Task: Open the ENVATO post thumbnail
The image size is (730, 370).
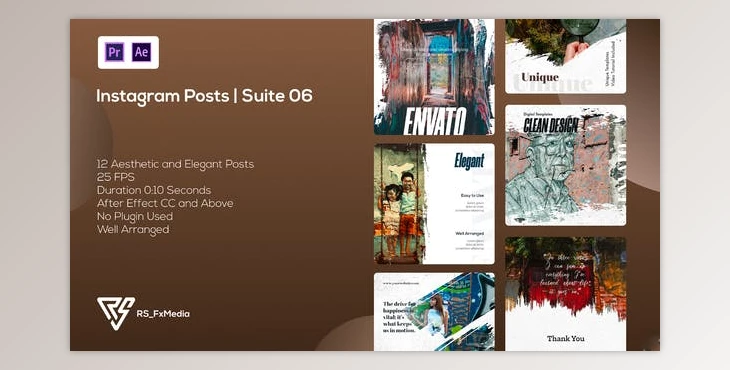Action: tap(434, 77)
